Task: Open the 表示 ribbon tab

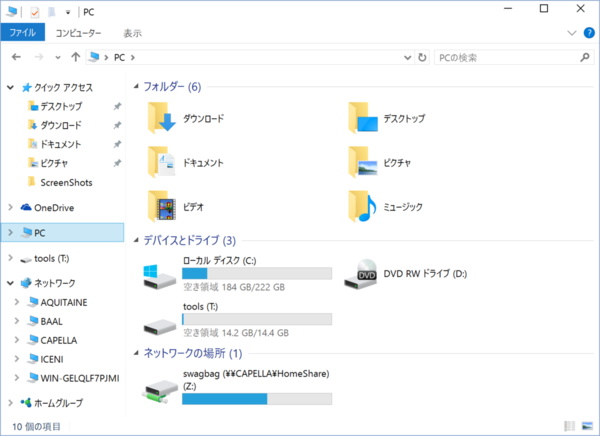Action: (x=132, y=33)
